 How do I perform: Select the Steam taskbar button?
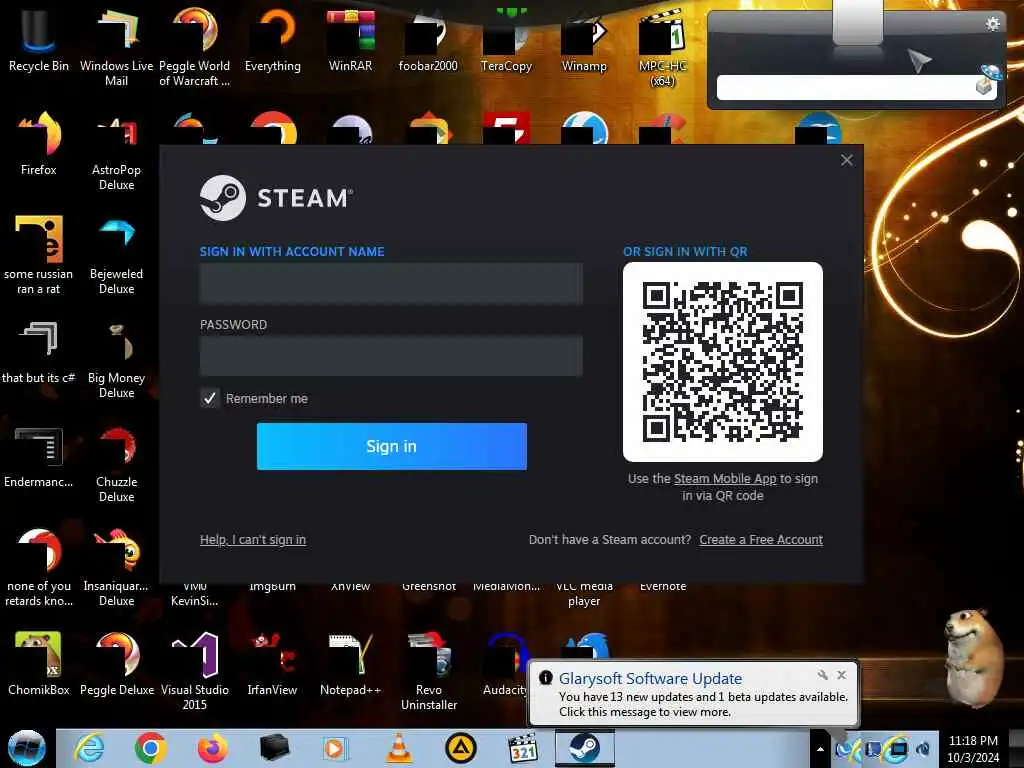pos(584,748)
